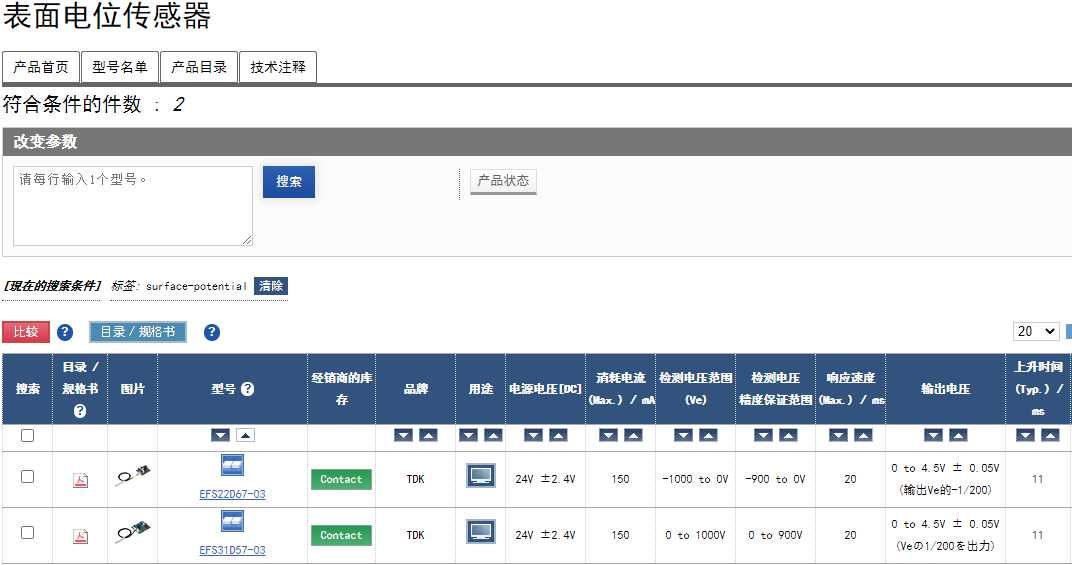Viewport: 1072px width, 565px height.
Task: Click help icon in 型号 column header
Action: (x=247, y=389)
